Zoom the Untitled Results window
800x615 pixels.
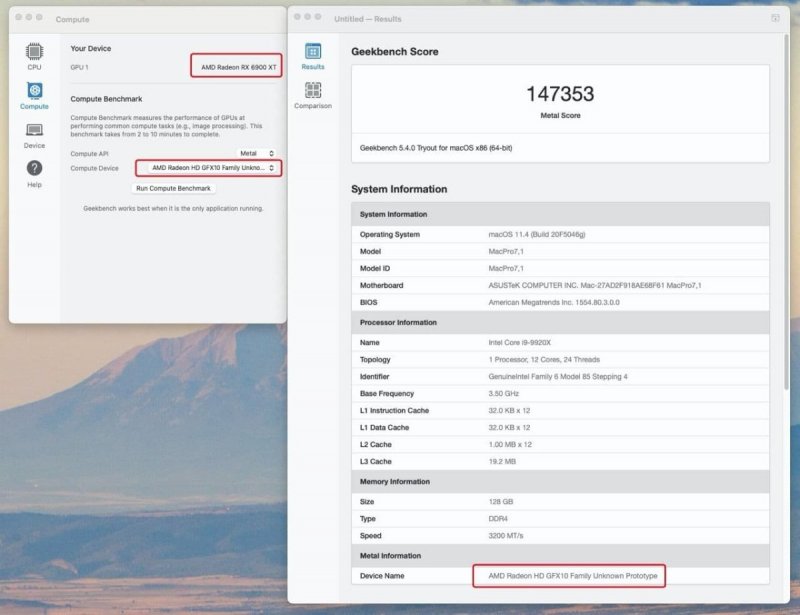pos(318,17)
